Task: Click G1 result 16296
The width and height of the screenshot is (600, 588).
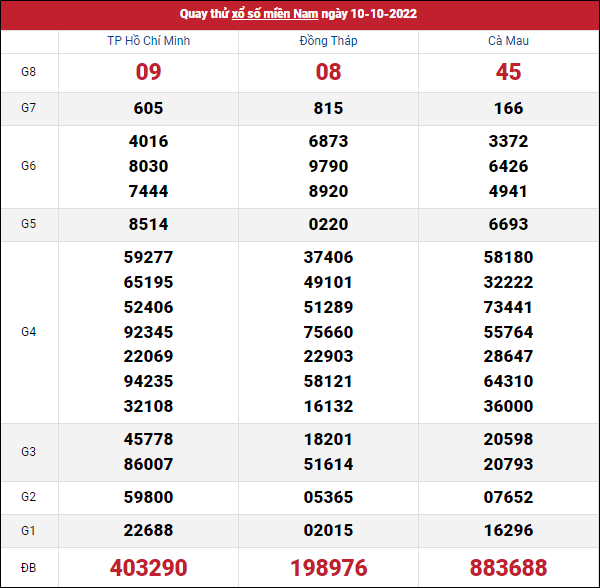Action: [x=509, y=530]
